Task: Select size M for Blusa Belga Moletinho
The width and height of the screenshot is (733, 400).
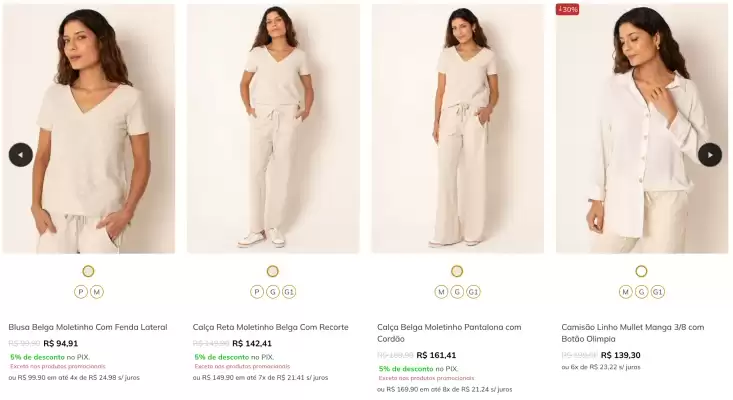Action: pos(97,292)
